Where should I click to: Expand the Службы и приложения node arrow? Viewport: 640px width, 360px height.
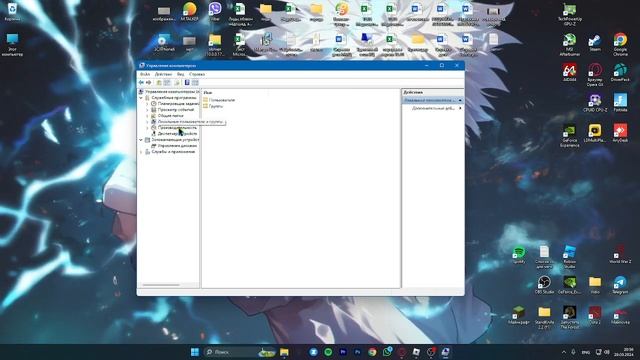pyautogui.click(x=141, y=152)
